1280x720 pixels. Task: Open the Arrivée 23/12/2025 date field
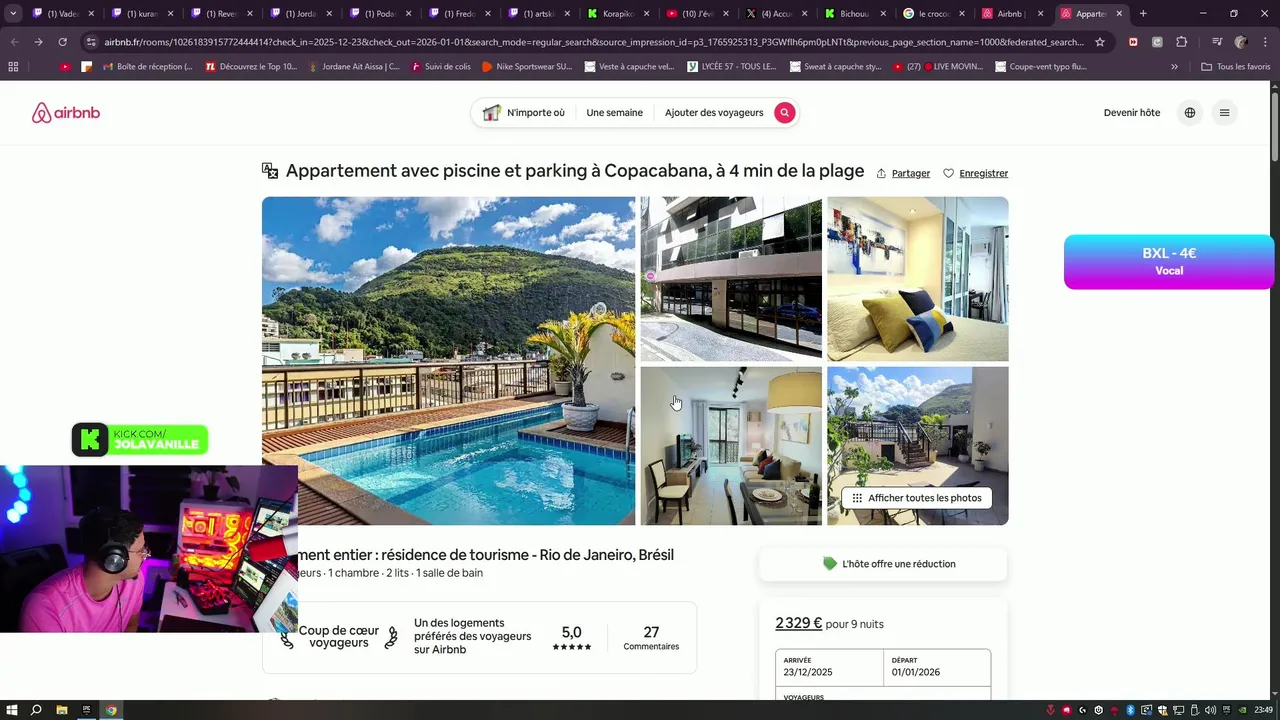click(830, 667)
